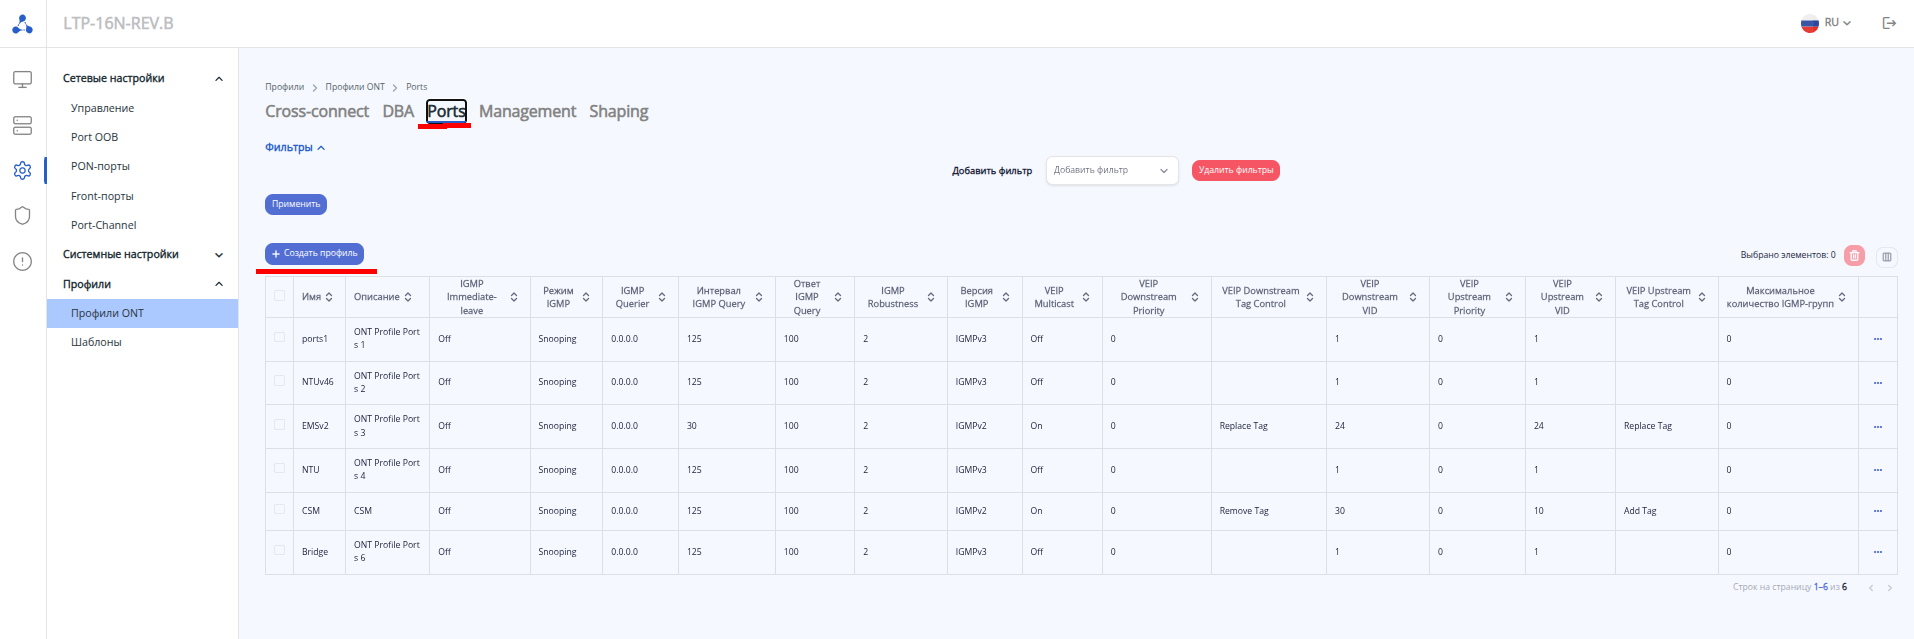The image size is (1914, 639).
Task: Select the EMSv2 row checkbox
Action: [279, 425]
